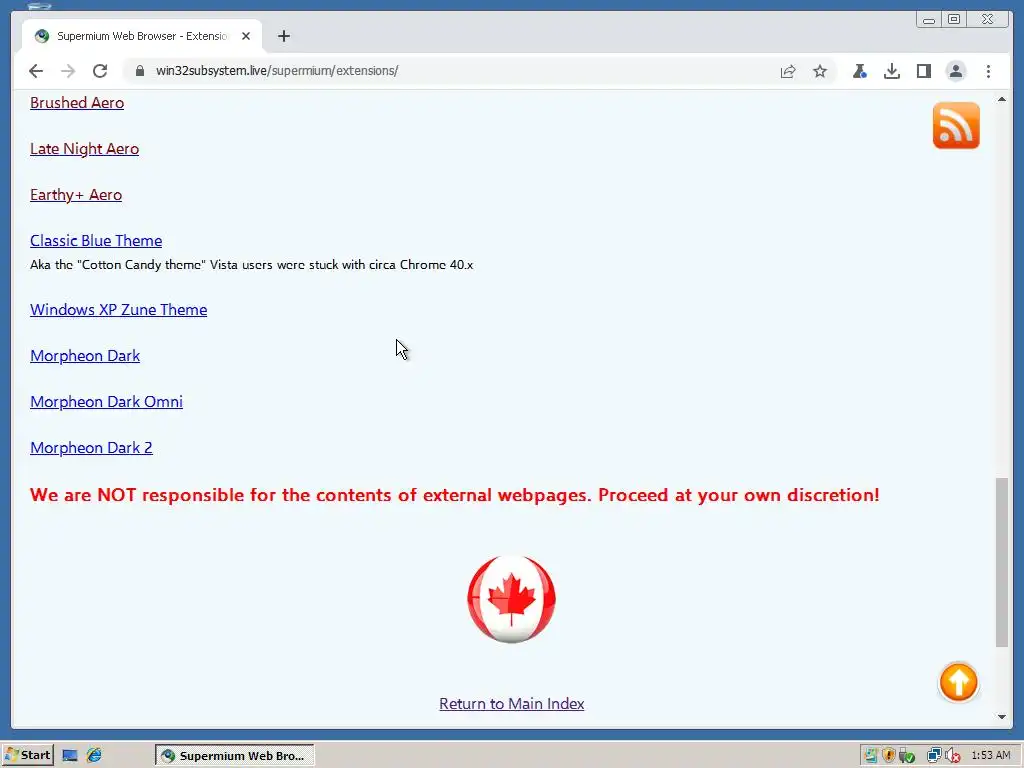Image resolution: width=1024 pixels, height=768 pixels.
Task: Click the security shield tray icon
Action: click(x=889, y=756)
